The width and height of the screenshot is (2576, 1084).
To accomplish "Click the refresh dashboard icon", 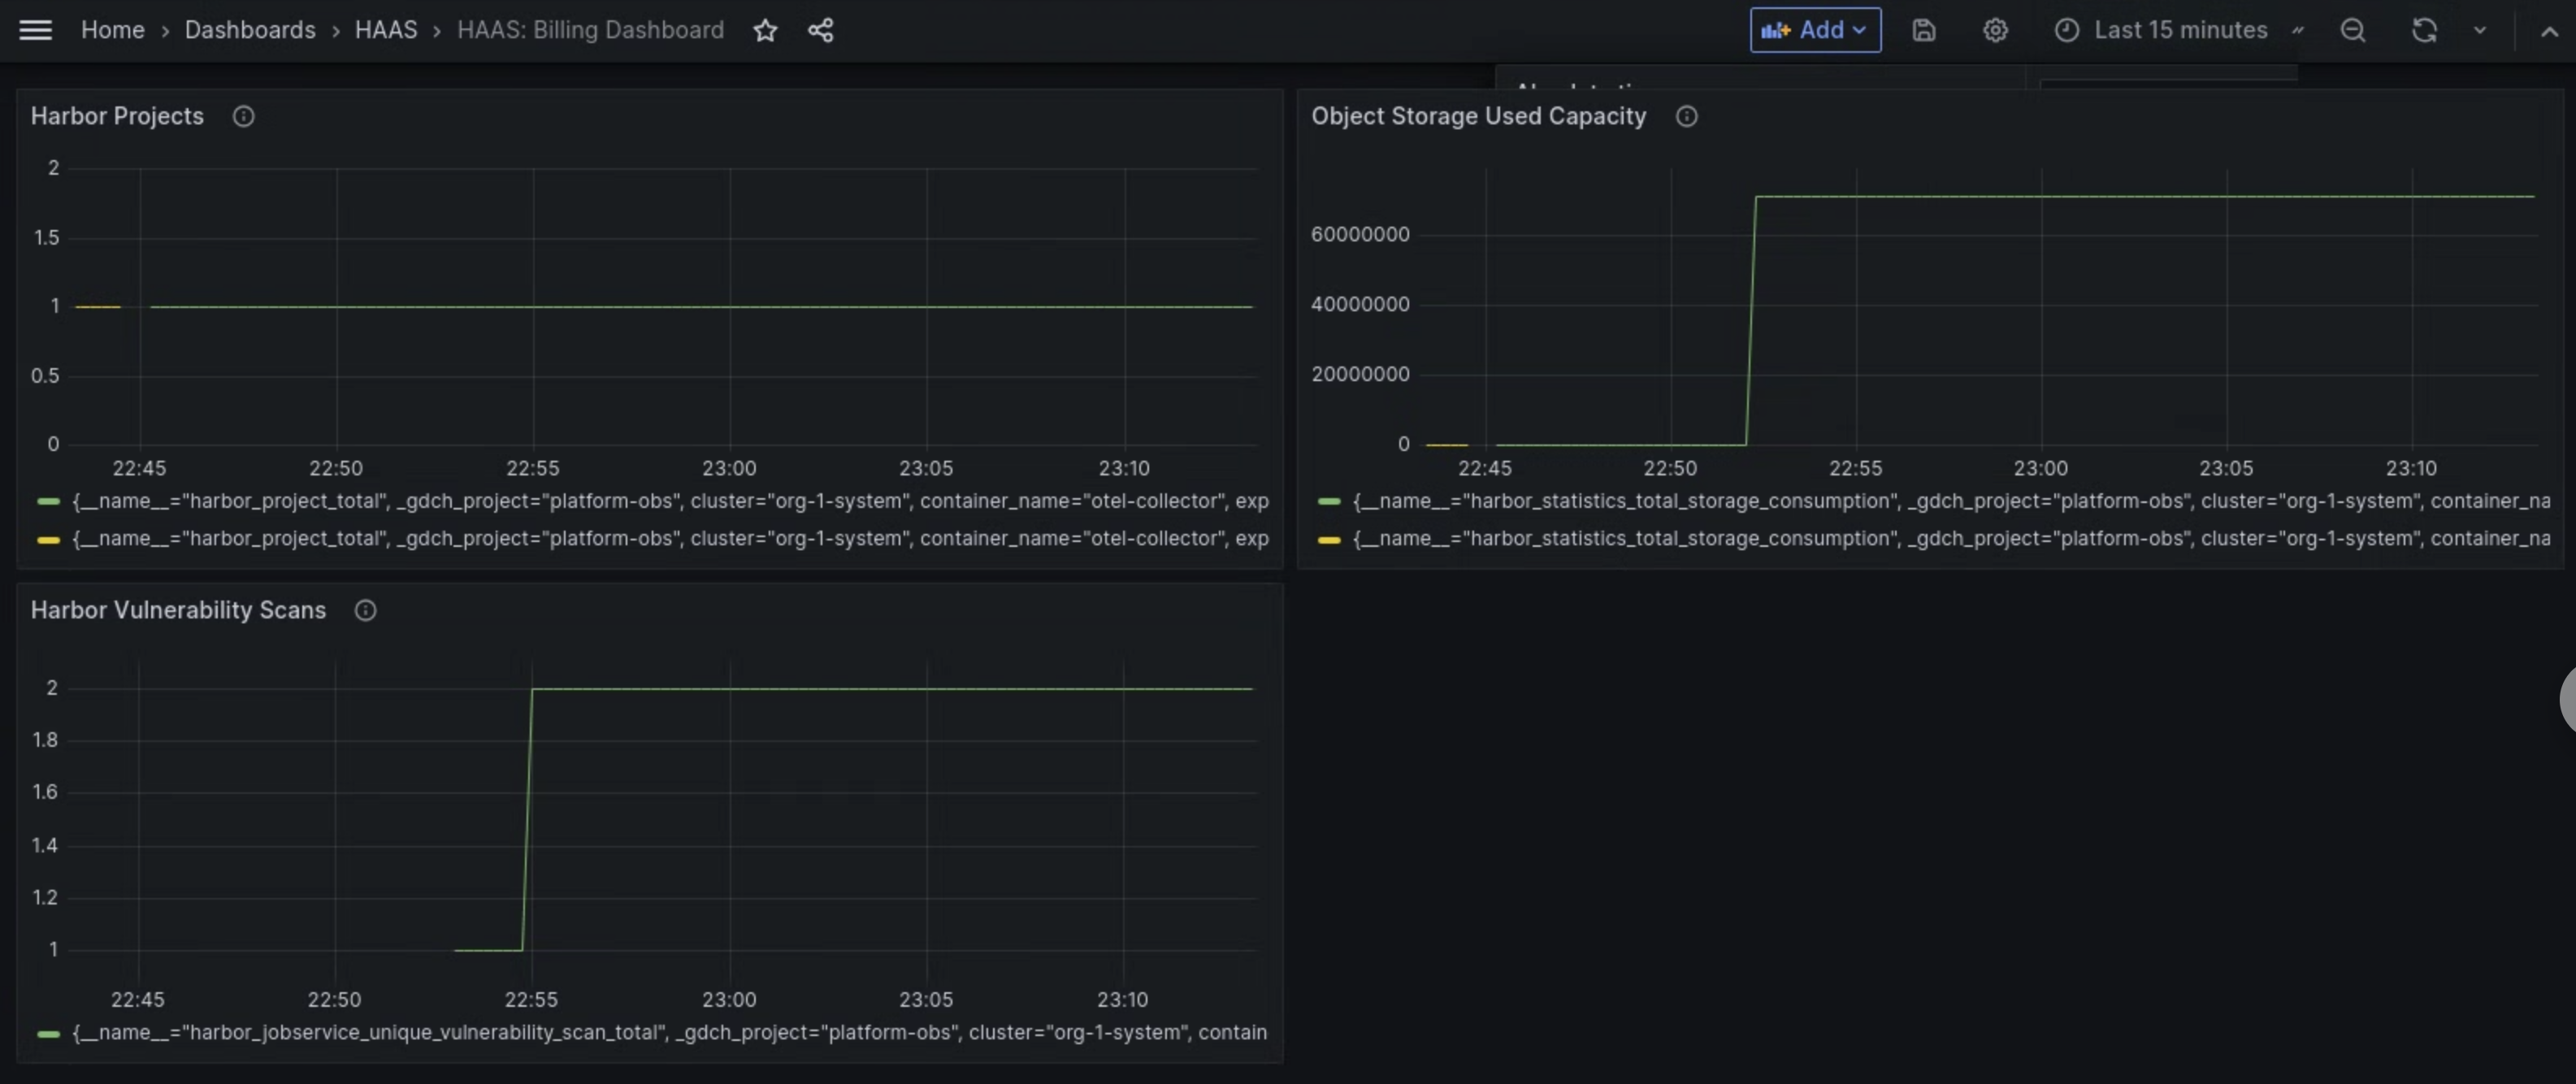I will coord(2423,30).
